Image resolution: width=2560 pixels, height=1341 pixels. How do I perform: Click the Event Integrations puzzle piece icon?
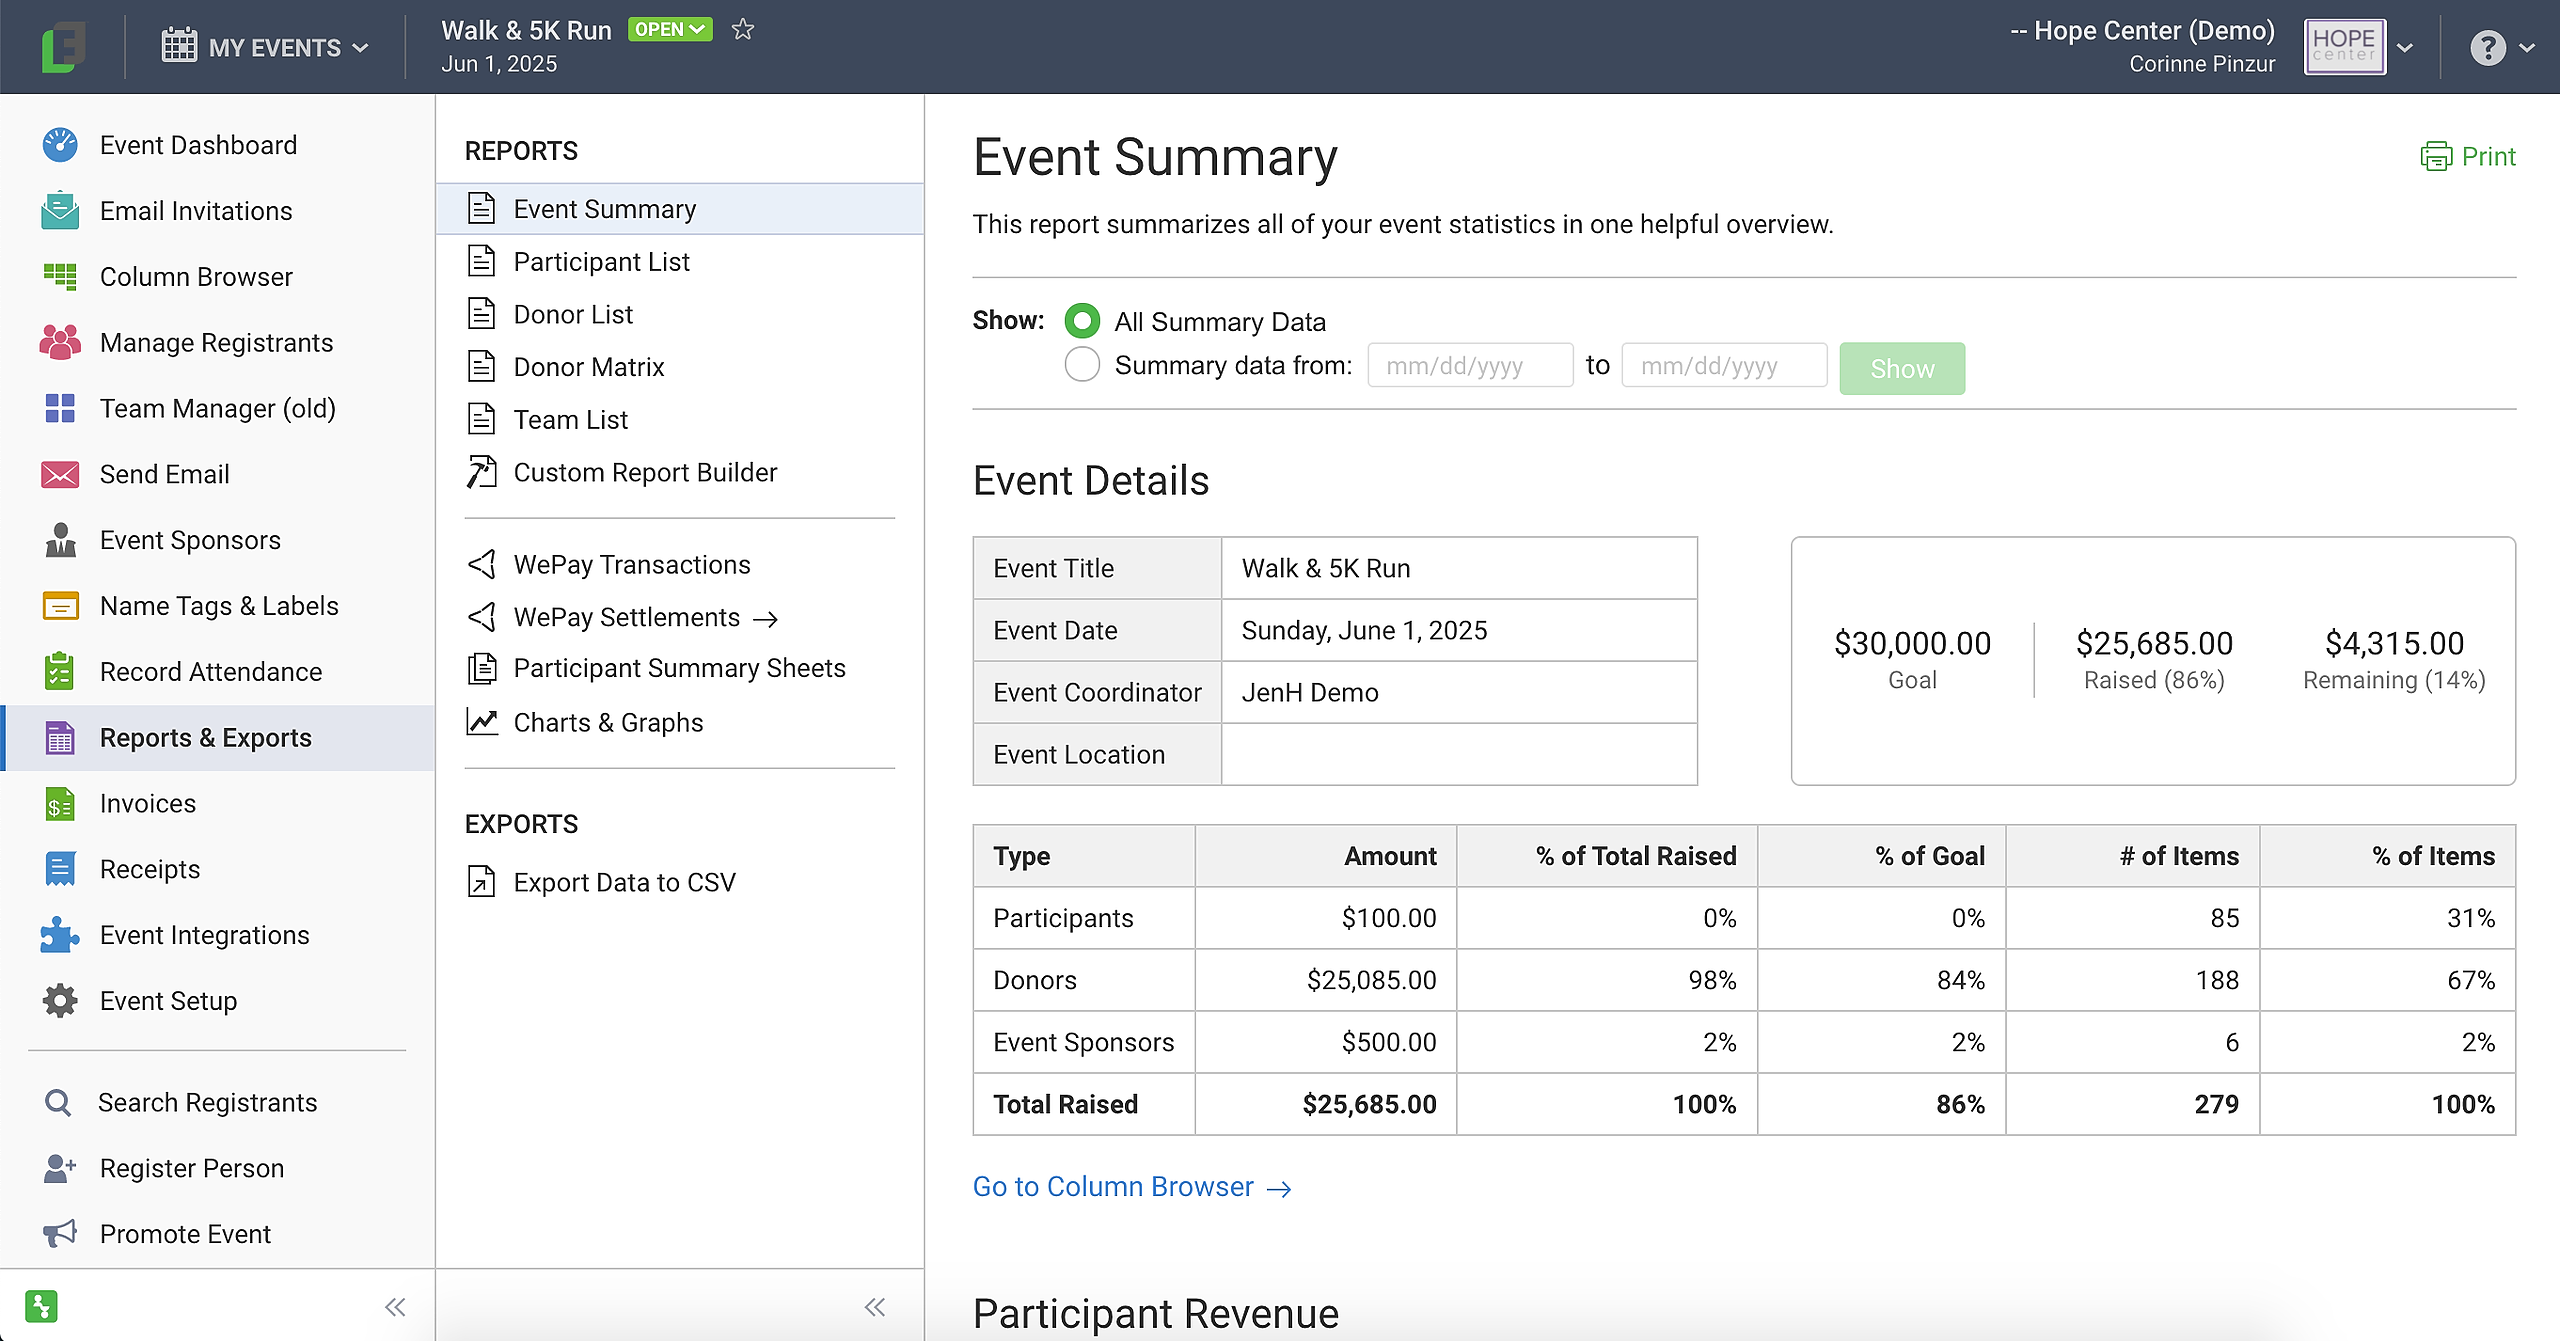60,935
